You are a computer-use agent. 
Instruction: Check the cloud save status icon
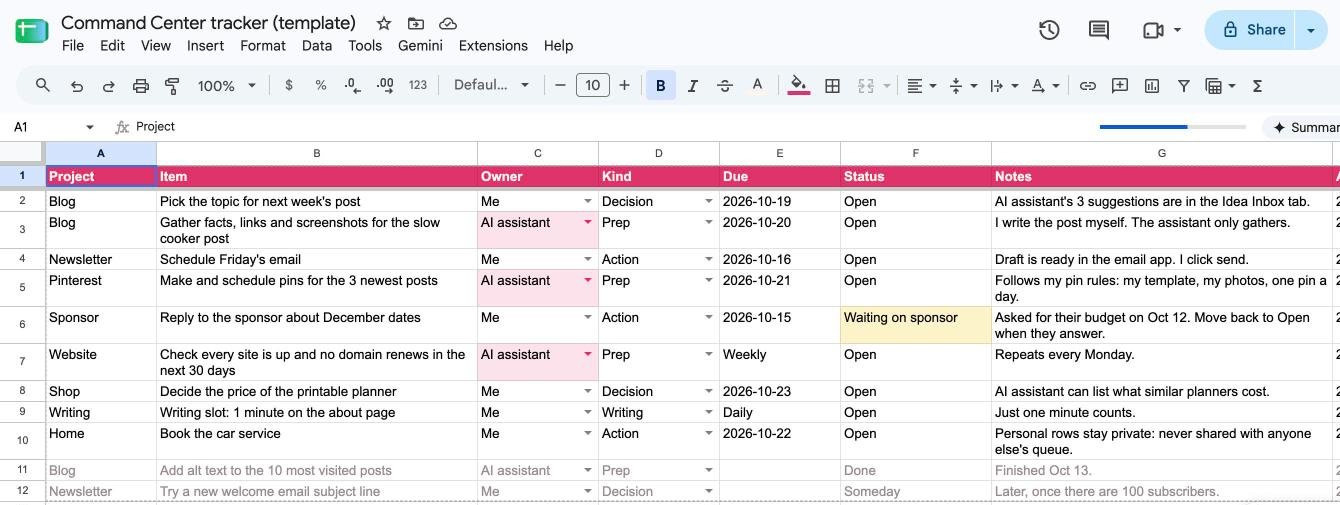point(448,23)
